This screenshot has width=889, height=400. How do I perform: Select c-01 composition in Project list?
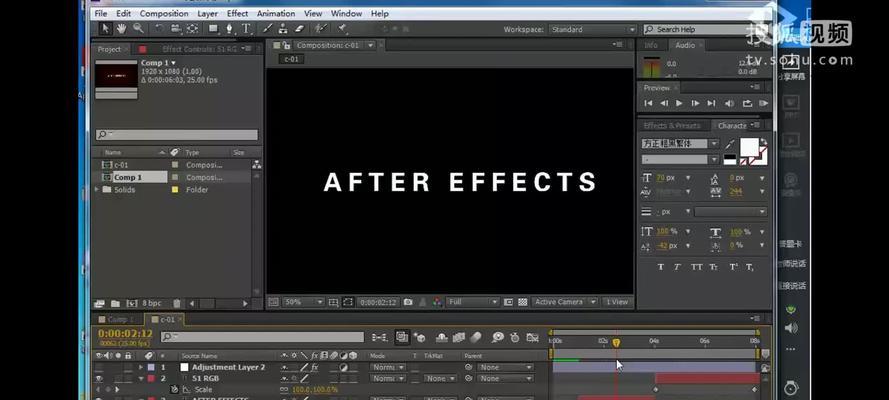(x=121, y=165)
